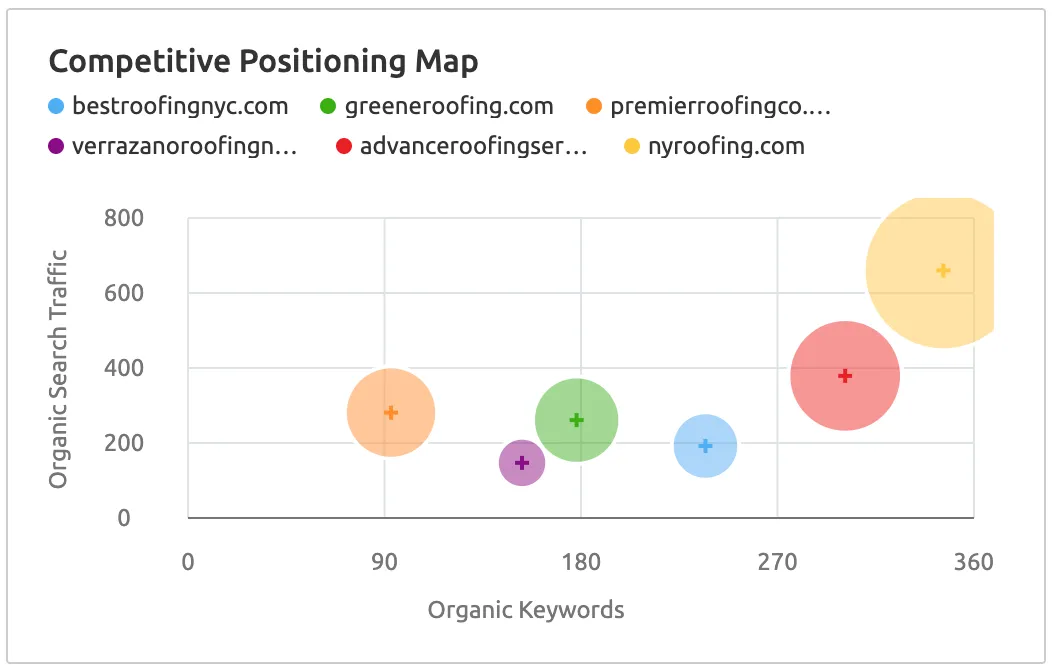Click the light blue bestroofingnyc bubble

[x=705, y=446]
